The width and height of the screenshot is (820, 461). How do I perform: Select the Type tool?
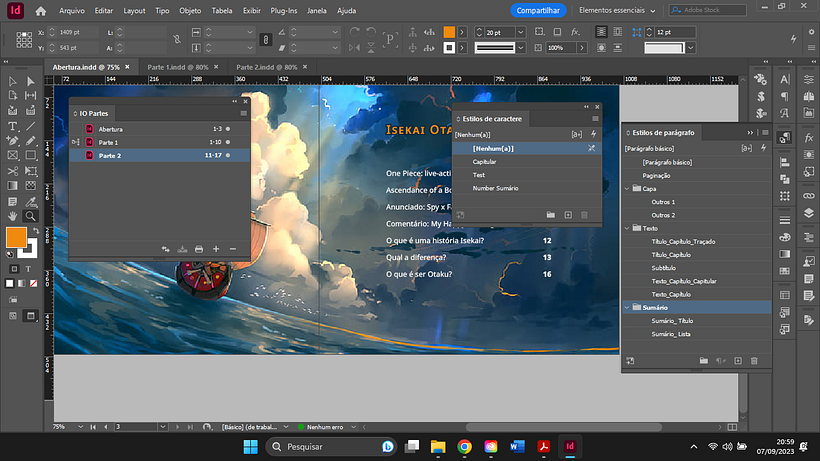[x=13, y=126]
